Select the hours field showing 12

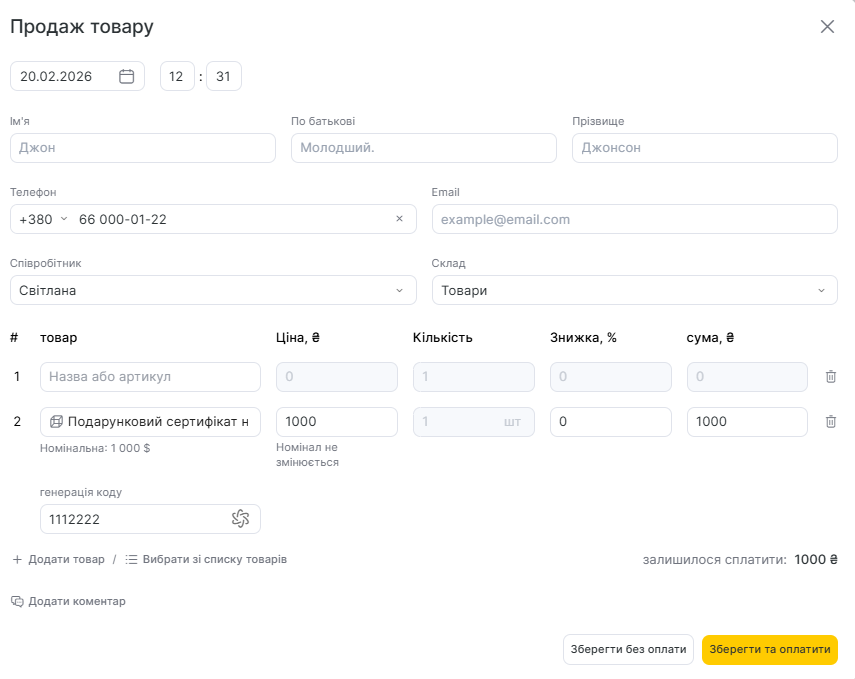[177, 77]
